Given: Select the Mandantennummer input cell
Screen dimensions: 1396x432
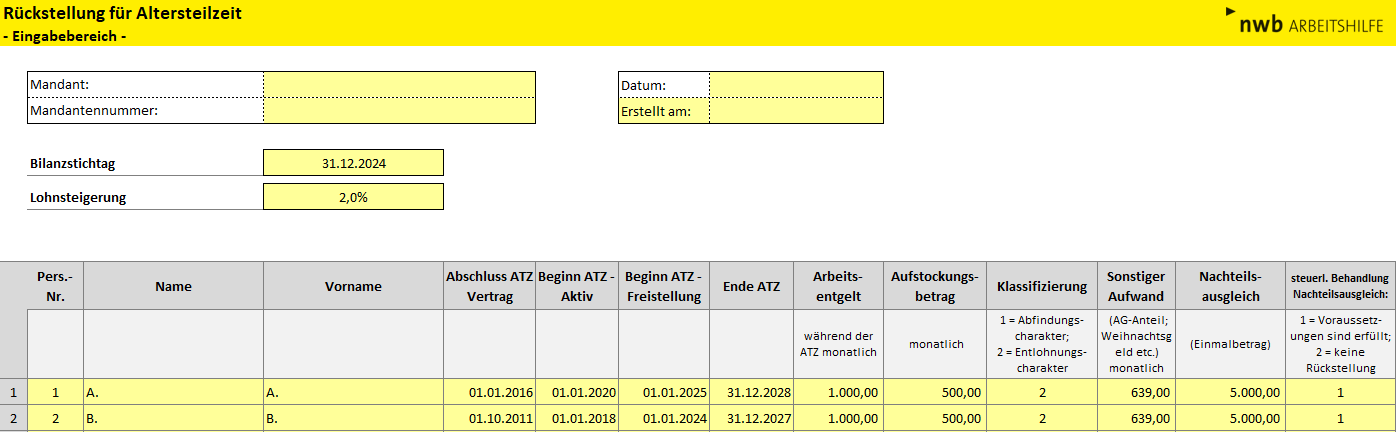Looking at the screenshot, I should coord(399,111).
